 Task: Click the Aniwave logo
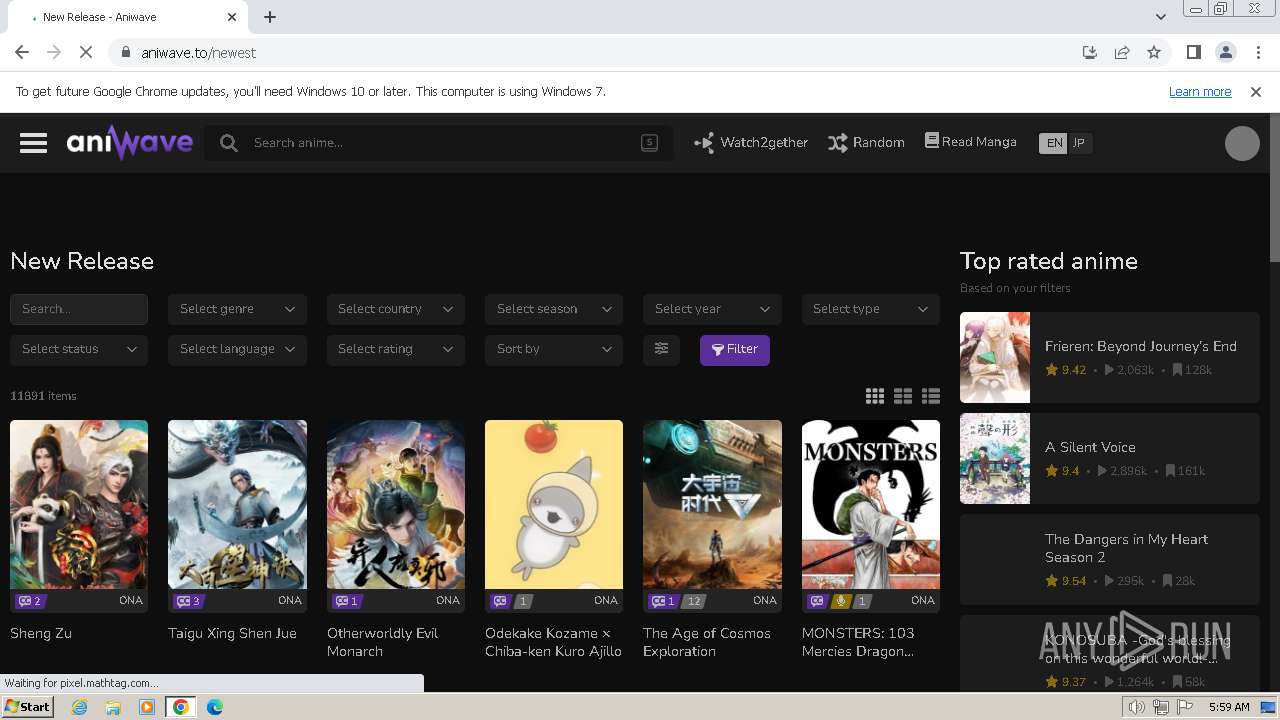pyautogui.click(x=130, y=142)
